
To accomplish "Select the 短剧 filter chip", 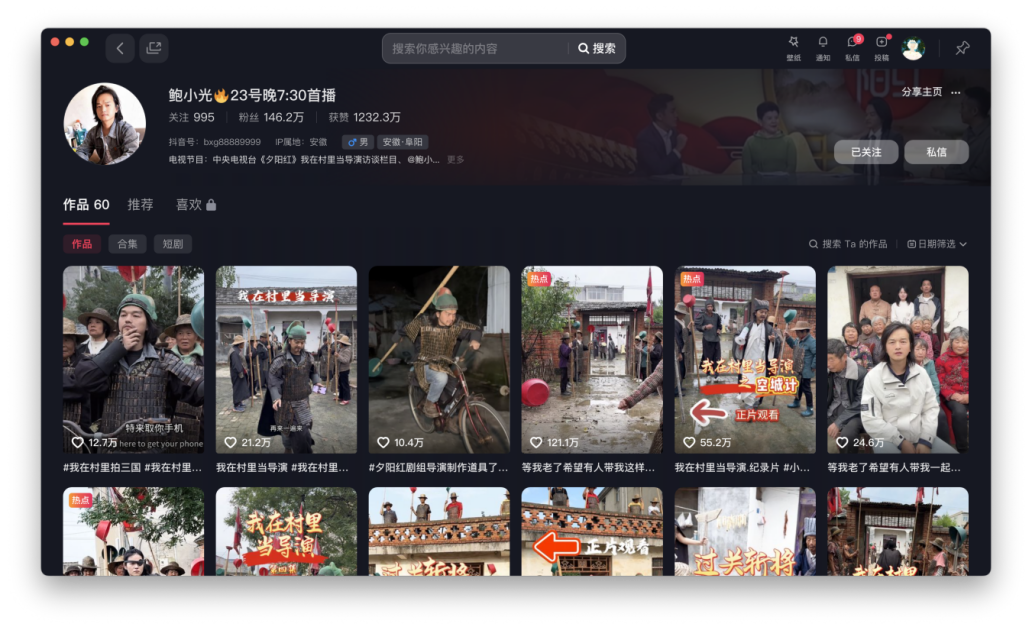I will click(172, 244).
